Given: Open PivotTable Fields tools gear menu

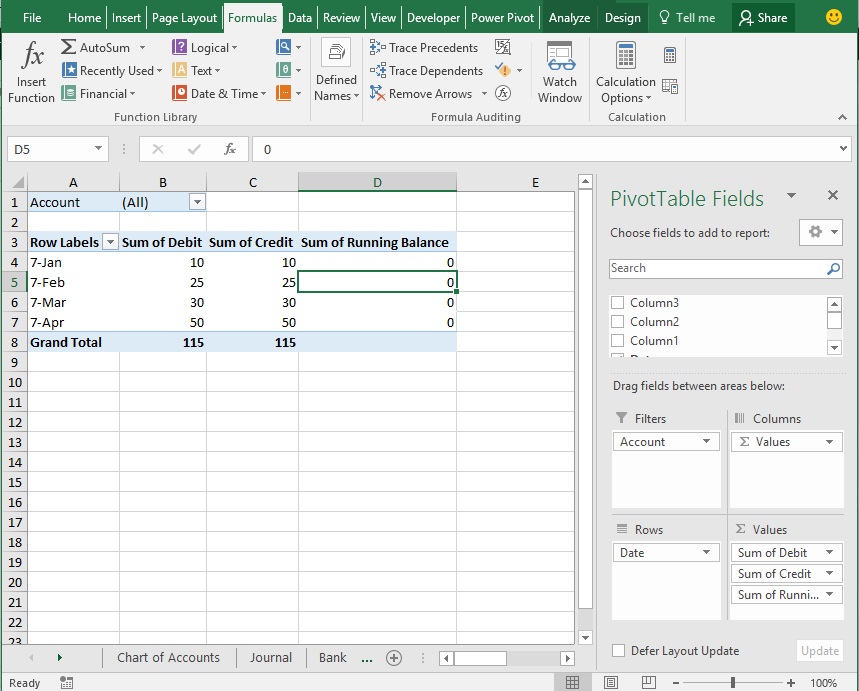Looking at the screenshot, I should (x=821, y=232).
